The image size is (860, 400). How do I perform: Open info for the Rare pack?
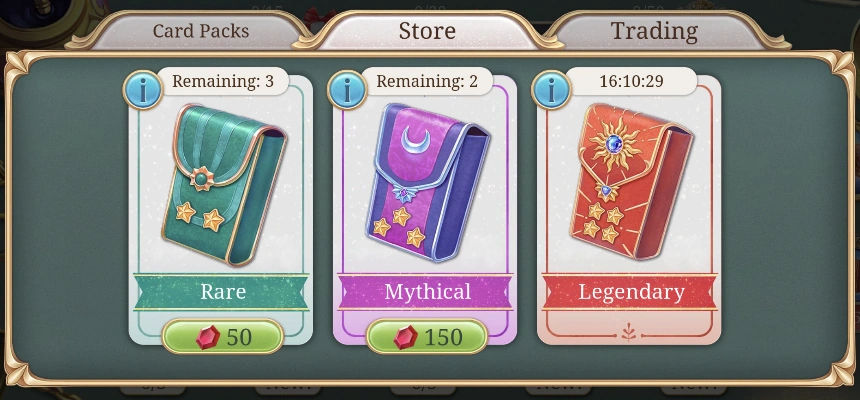[x=143, y=90]
